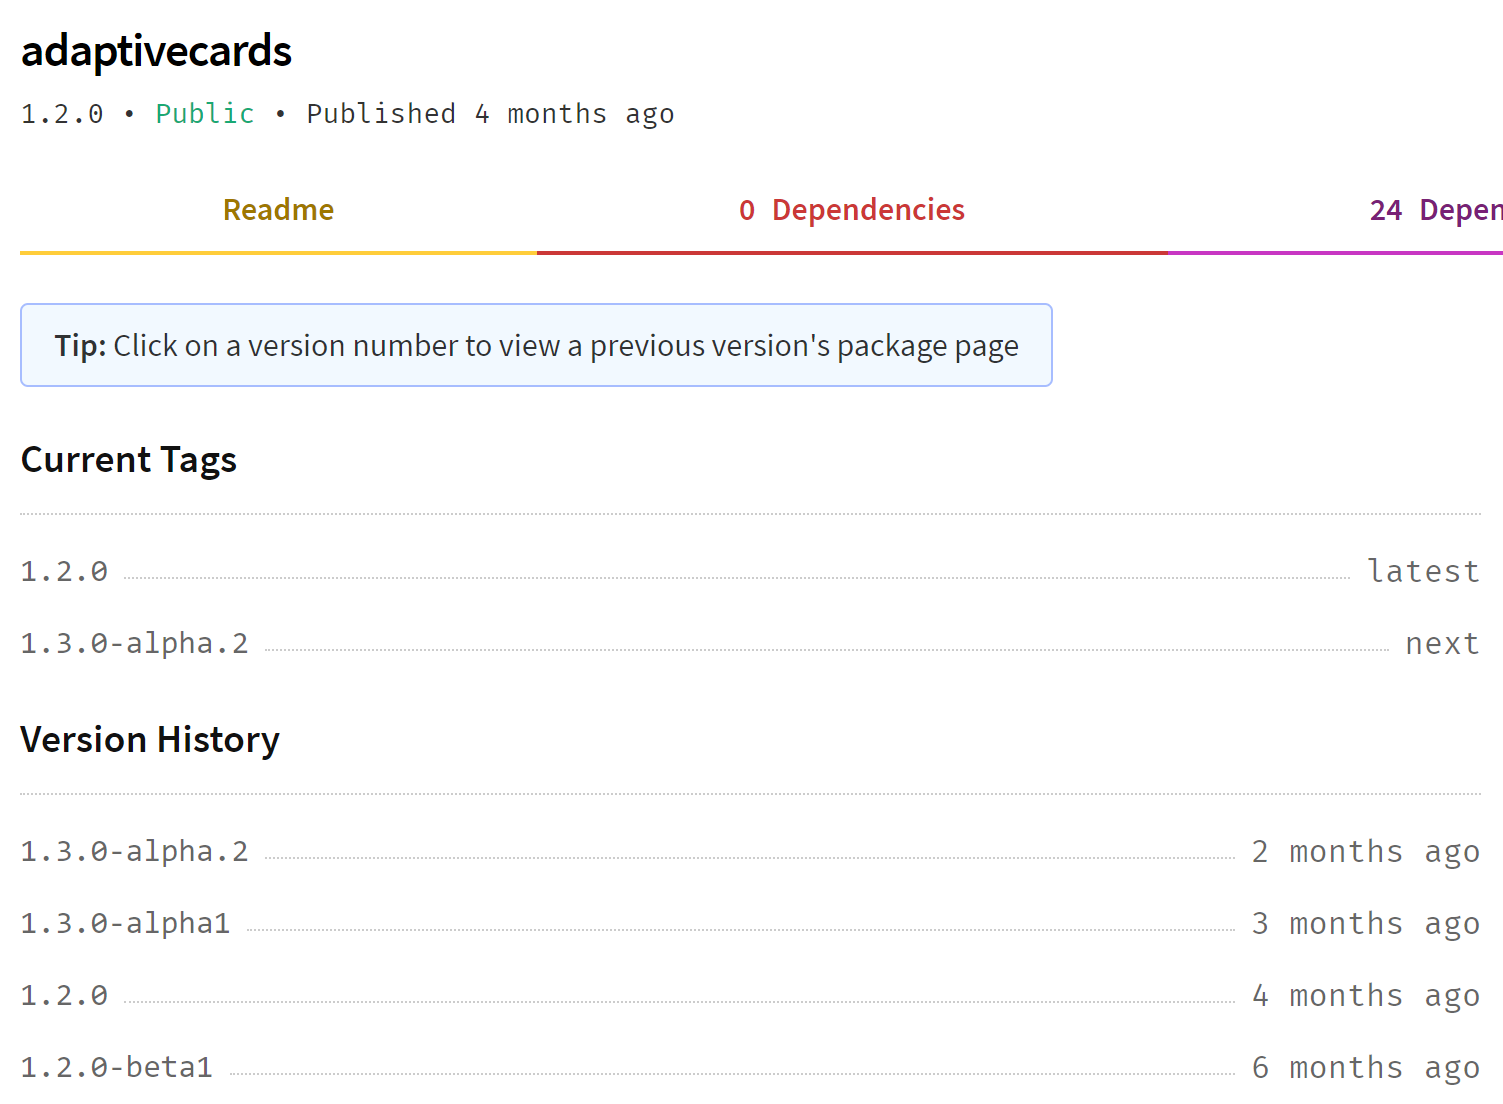Click the Published 4 months ago text
The width and height of the screenshot is (1503, 1104).
pyautogui.click(x=489, y=114)
